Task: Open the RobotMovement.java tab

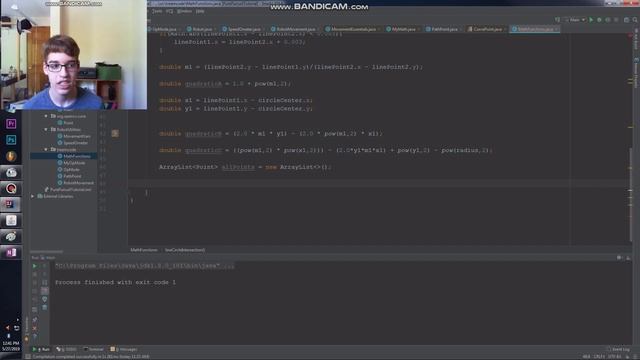Action: pos(294,29)
